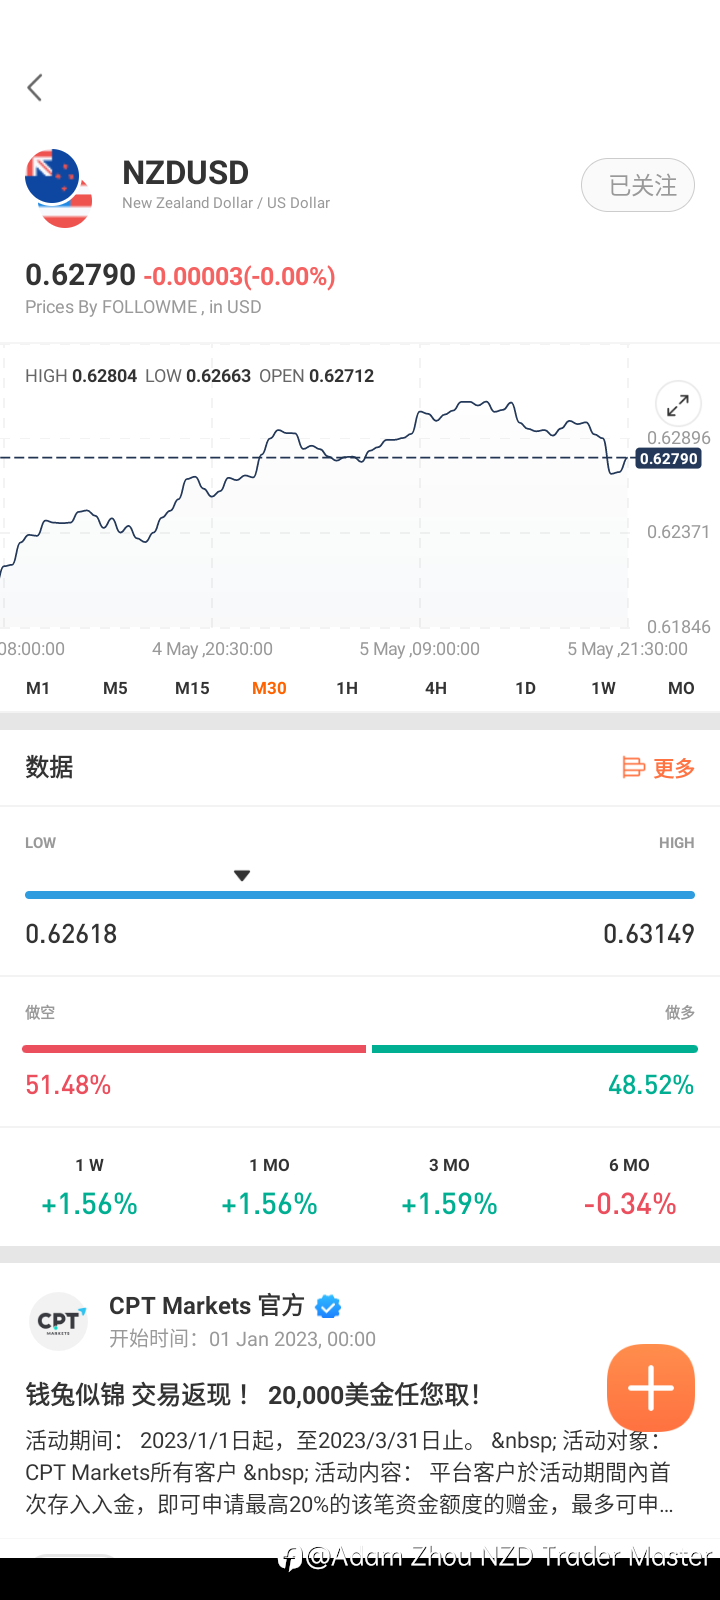
Task: Tap the NZDUSD flag icon
Action: tap(58, 188)
